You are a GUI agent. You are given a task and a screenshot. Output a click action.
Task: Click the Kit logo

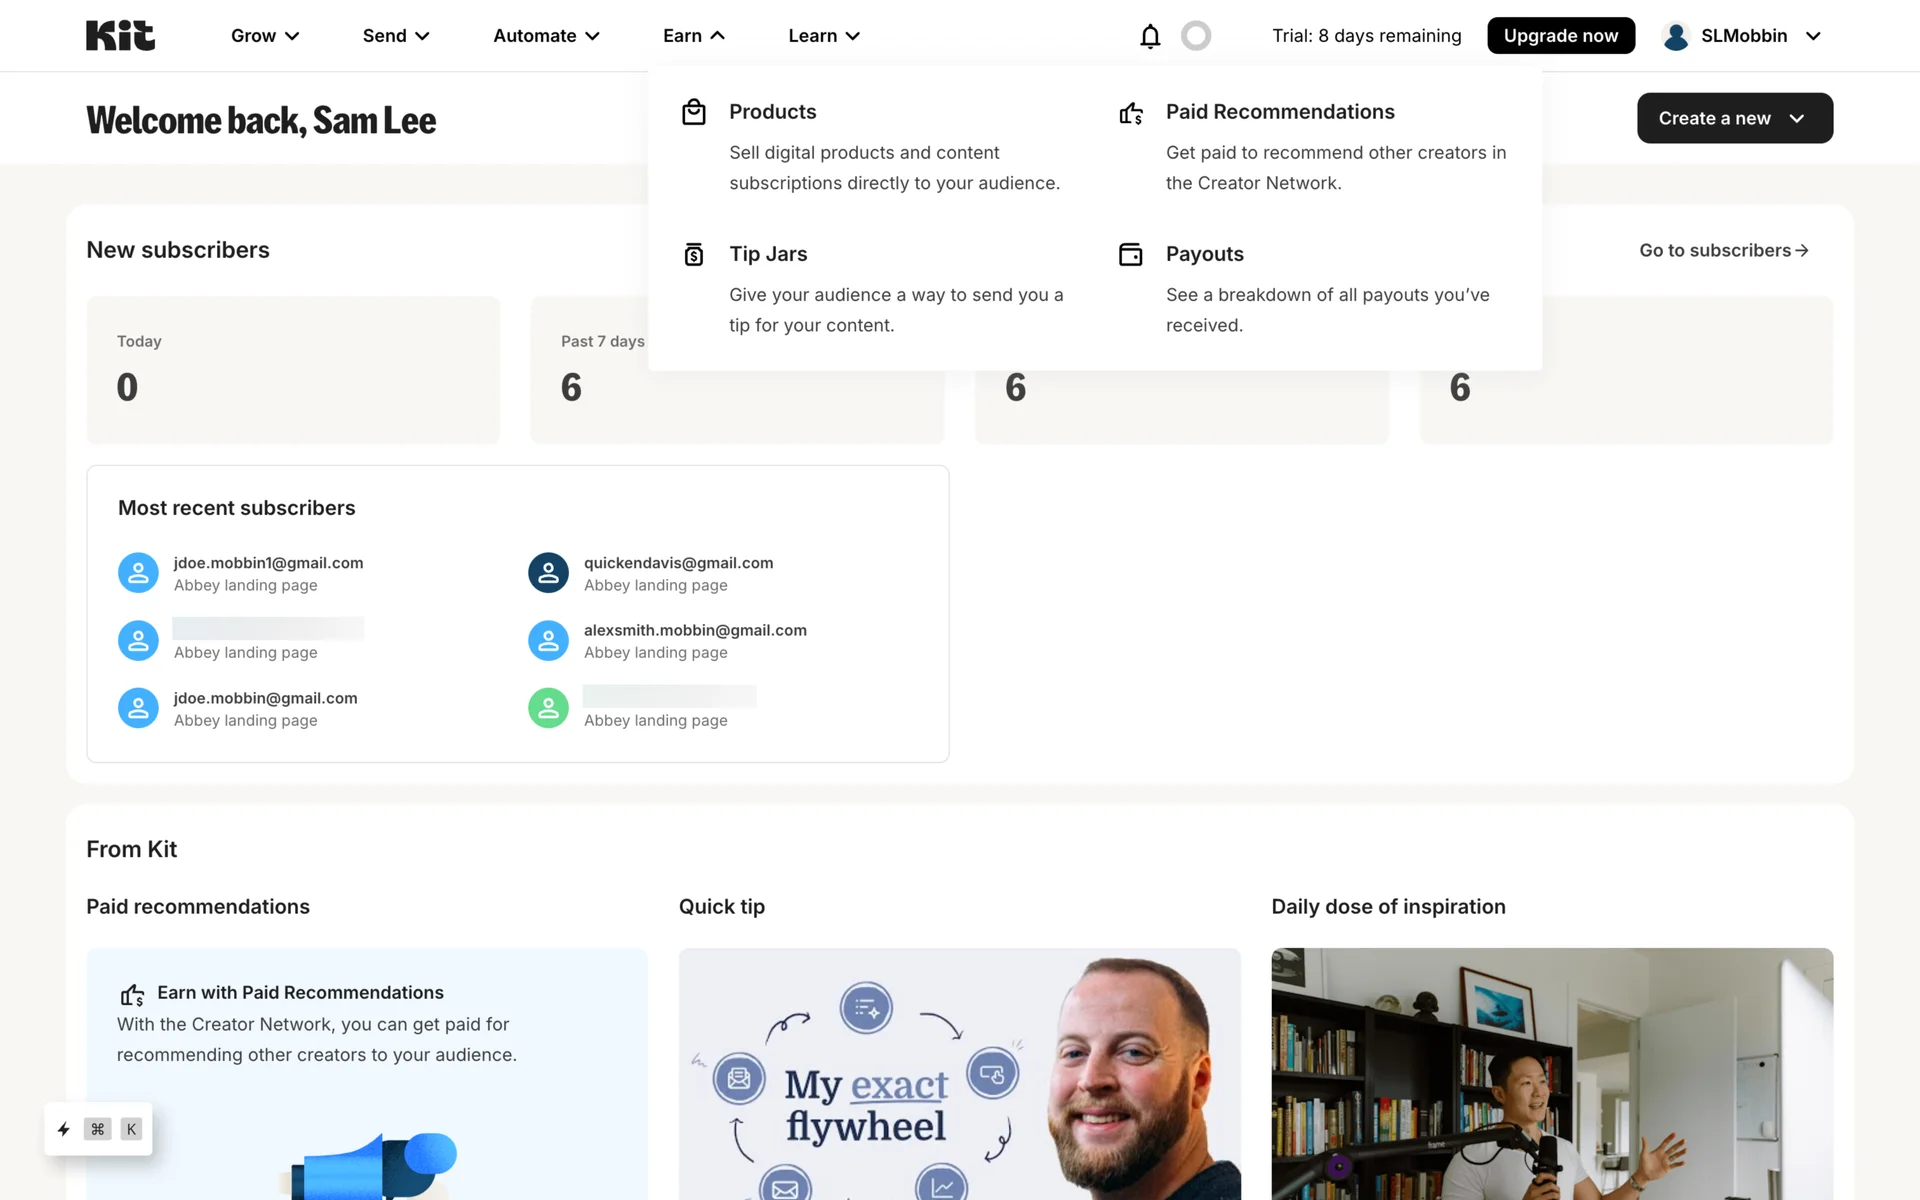tap(120, 35)
